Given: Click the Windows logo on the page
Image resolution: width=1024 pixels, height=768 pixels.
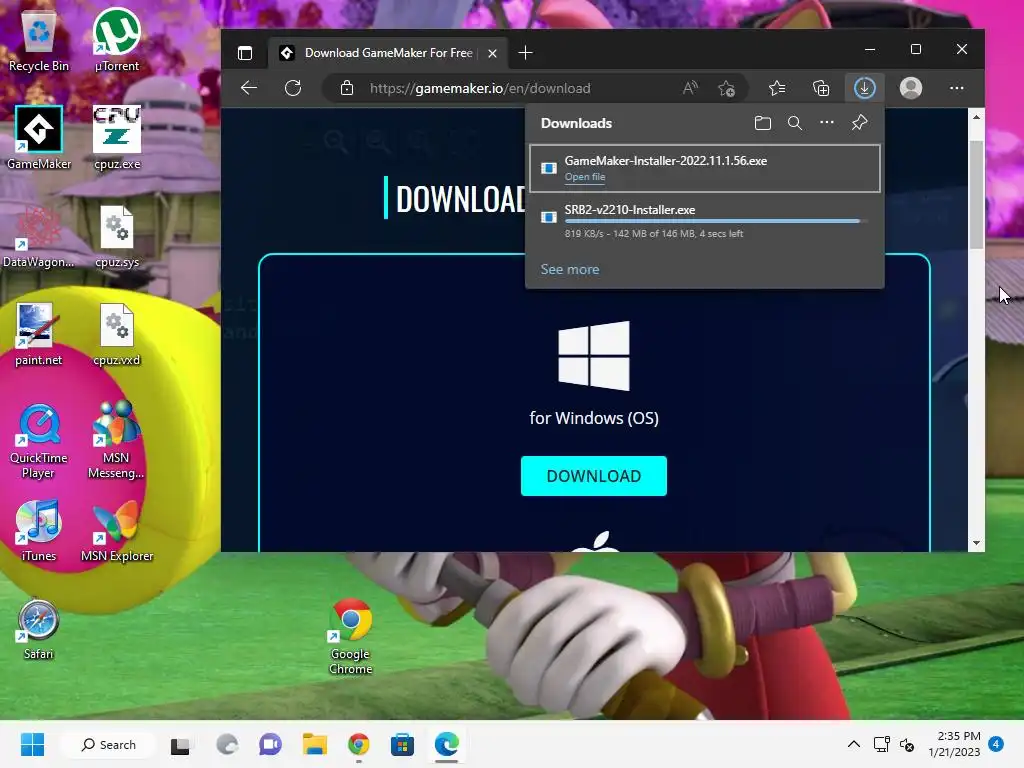Looking at the screenshot, I should [x=594, y=356].
